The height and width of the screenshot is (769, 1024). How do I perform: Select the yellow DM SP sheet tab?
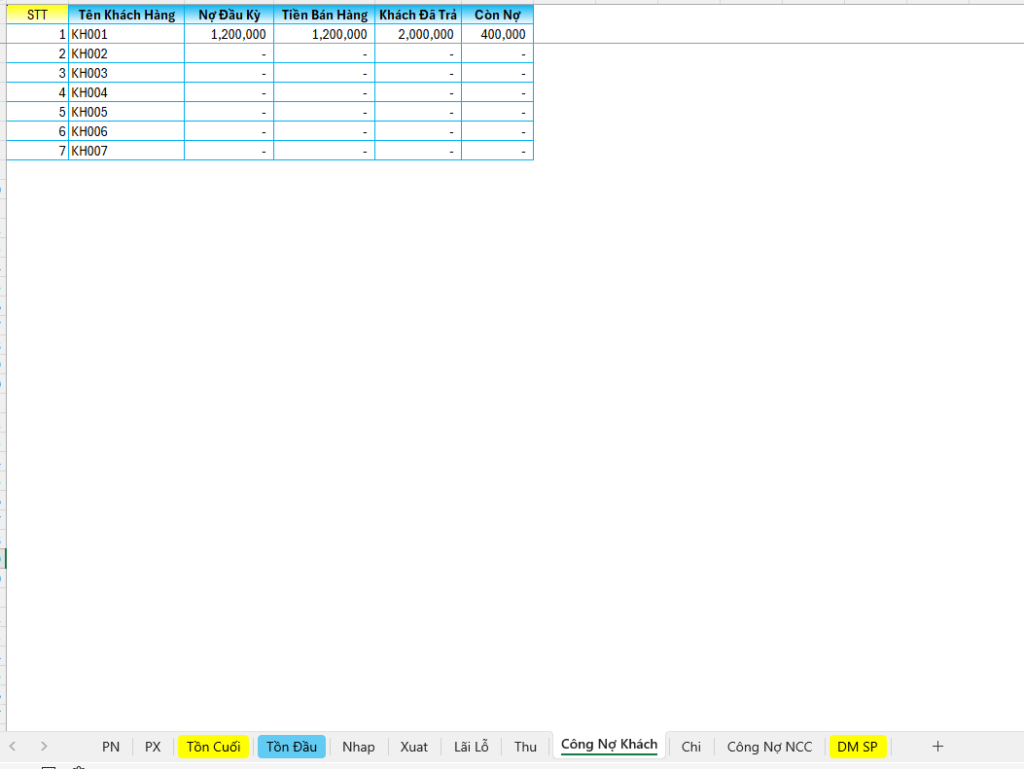[858, 746]
